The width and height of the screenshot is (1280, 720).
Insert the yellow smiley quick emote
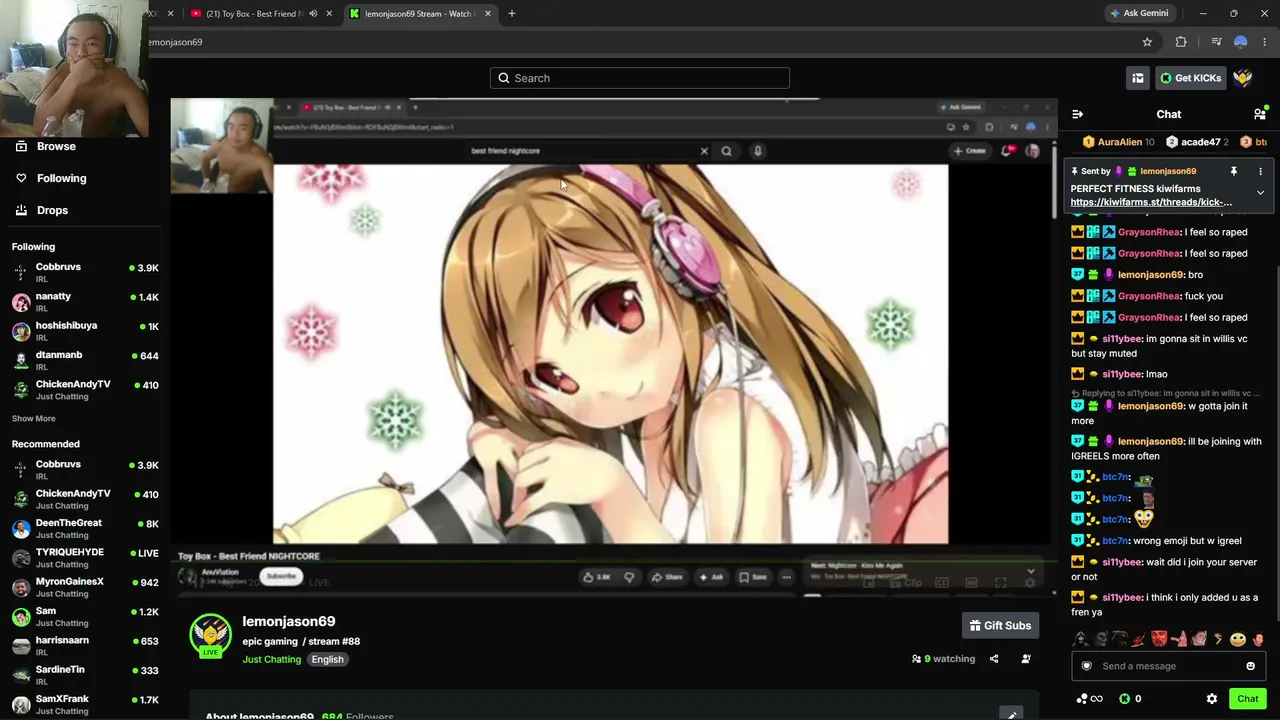[x=1238, y=639]
